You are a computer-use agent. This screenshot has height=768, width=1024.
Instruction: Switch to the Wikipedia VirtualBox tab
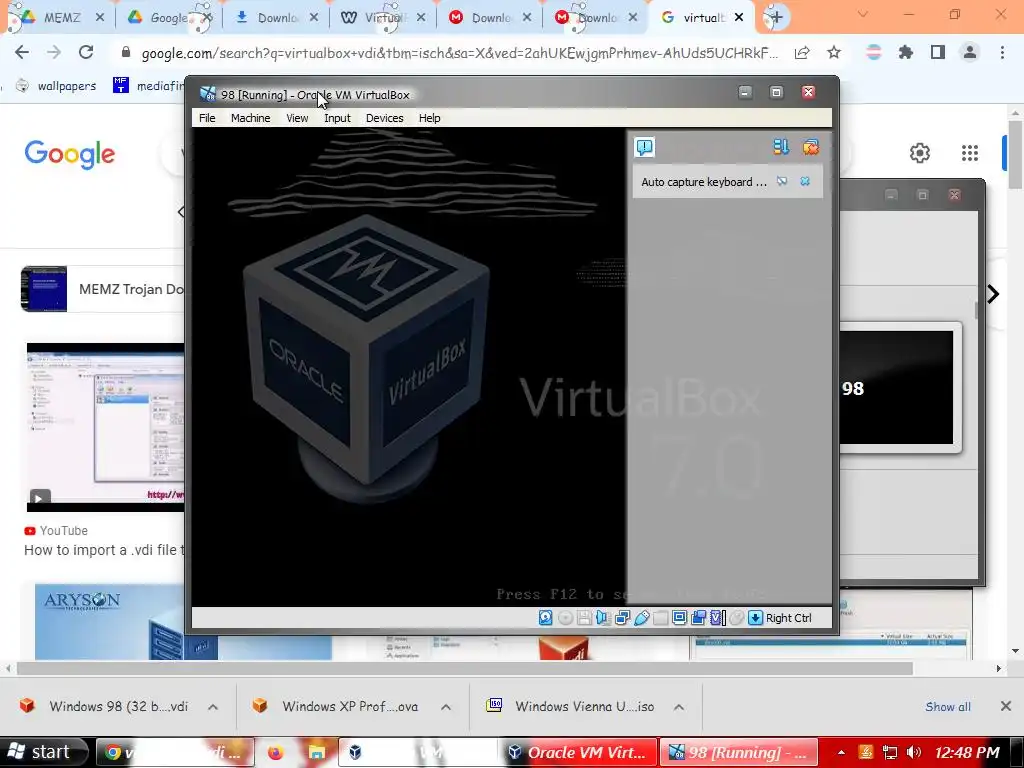tap(381, 18)
